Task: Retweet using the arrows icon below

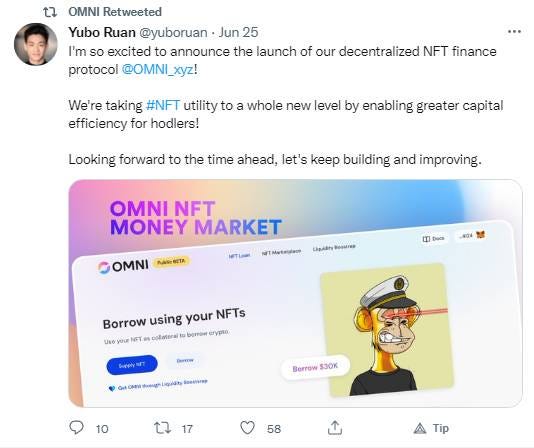Action: coord(162,428)
